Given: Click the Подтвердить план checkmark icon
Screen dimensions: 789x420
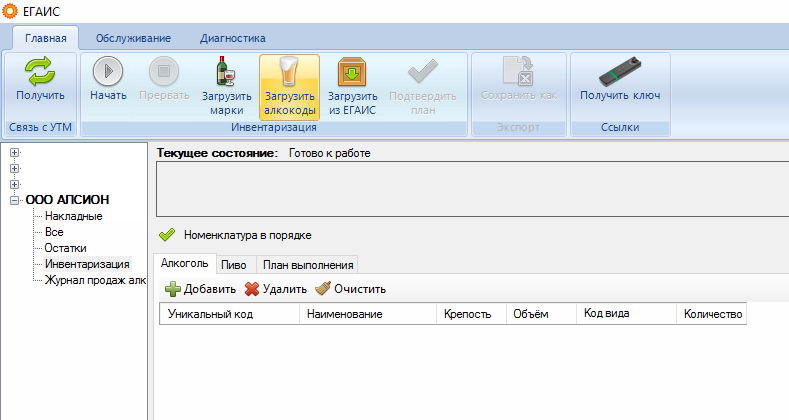Looking at the screenshot, I should pos(423,71).
